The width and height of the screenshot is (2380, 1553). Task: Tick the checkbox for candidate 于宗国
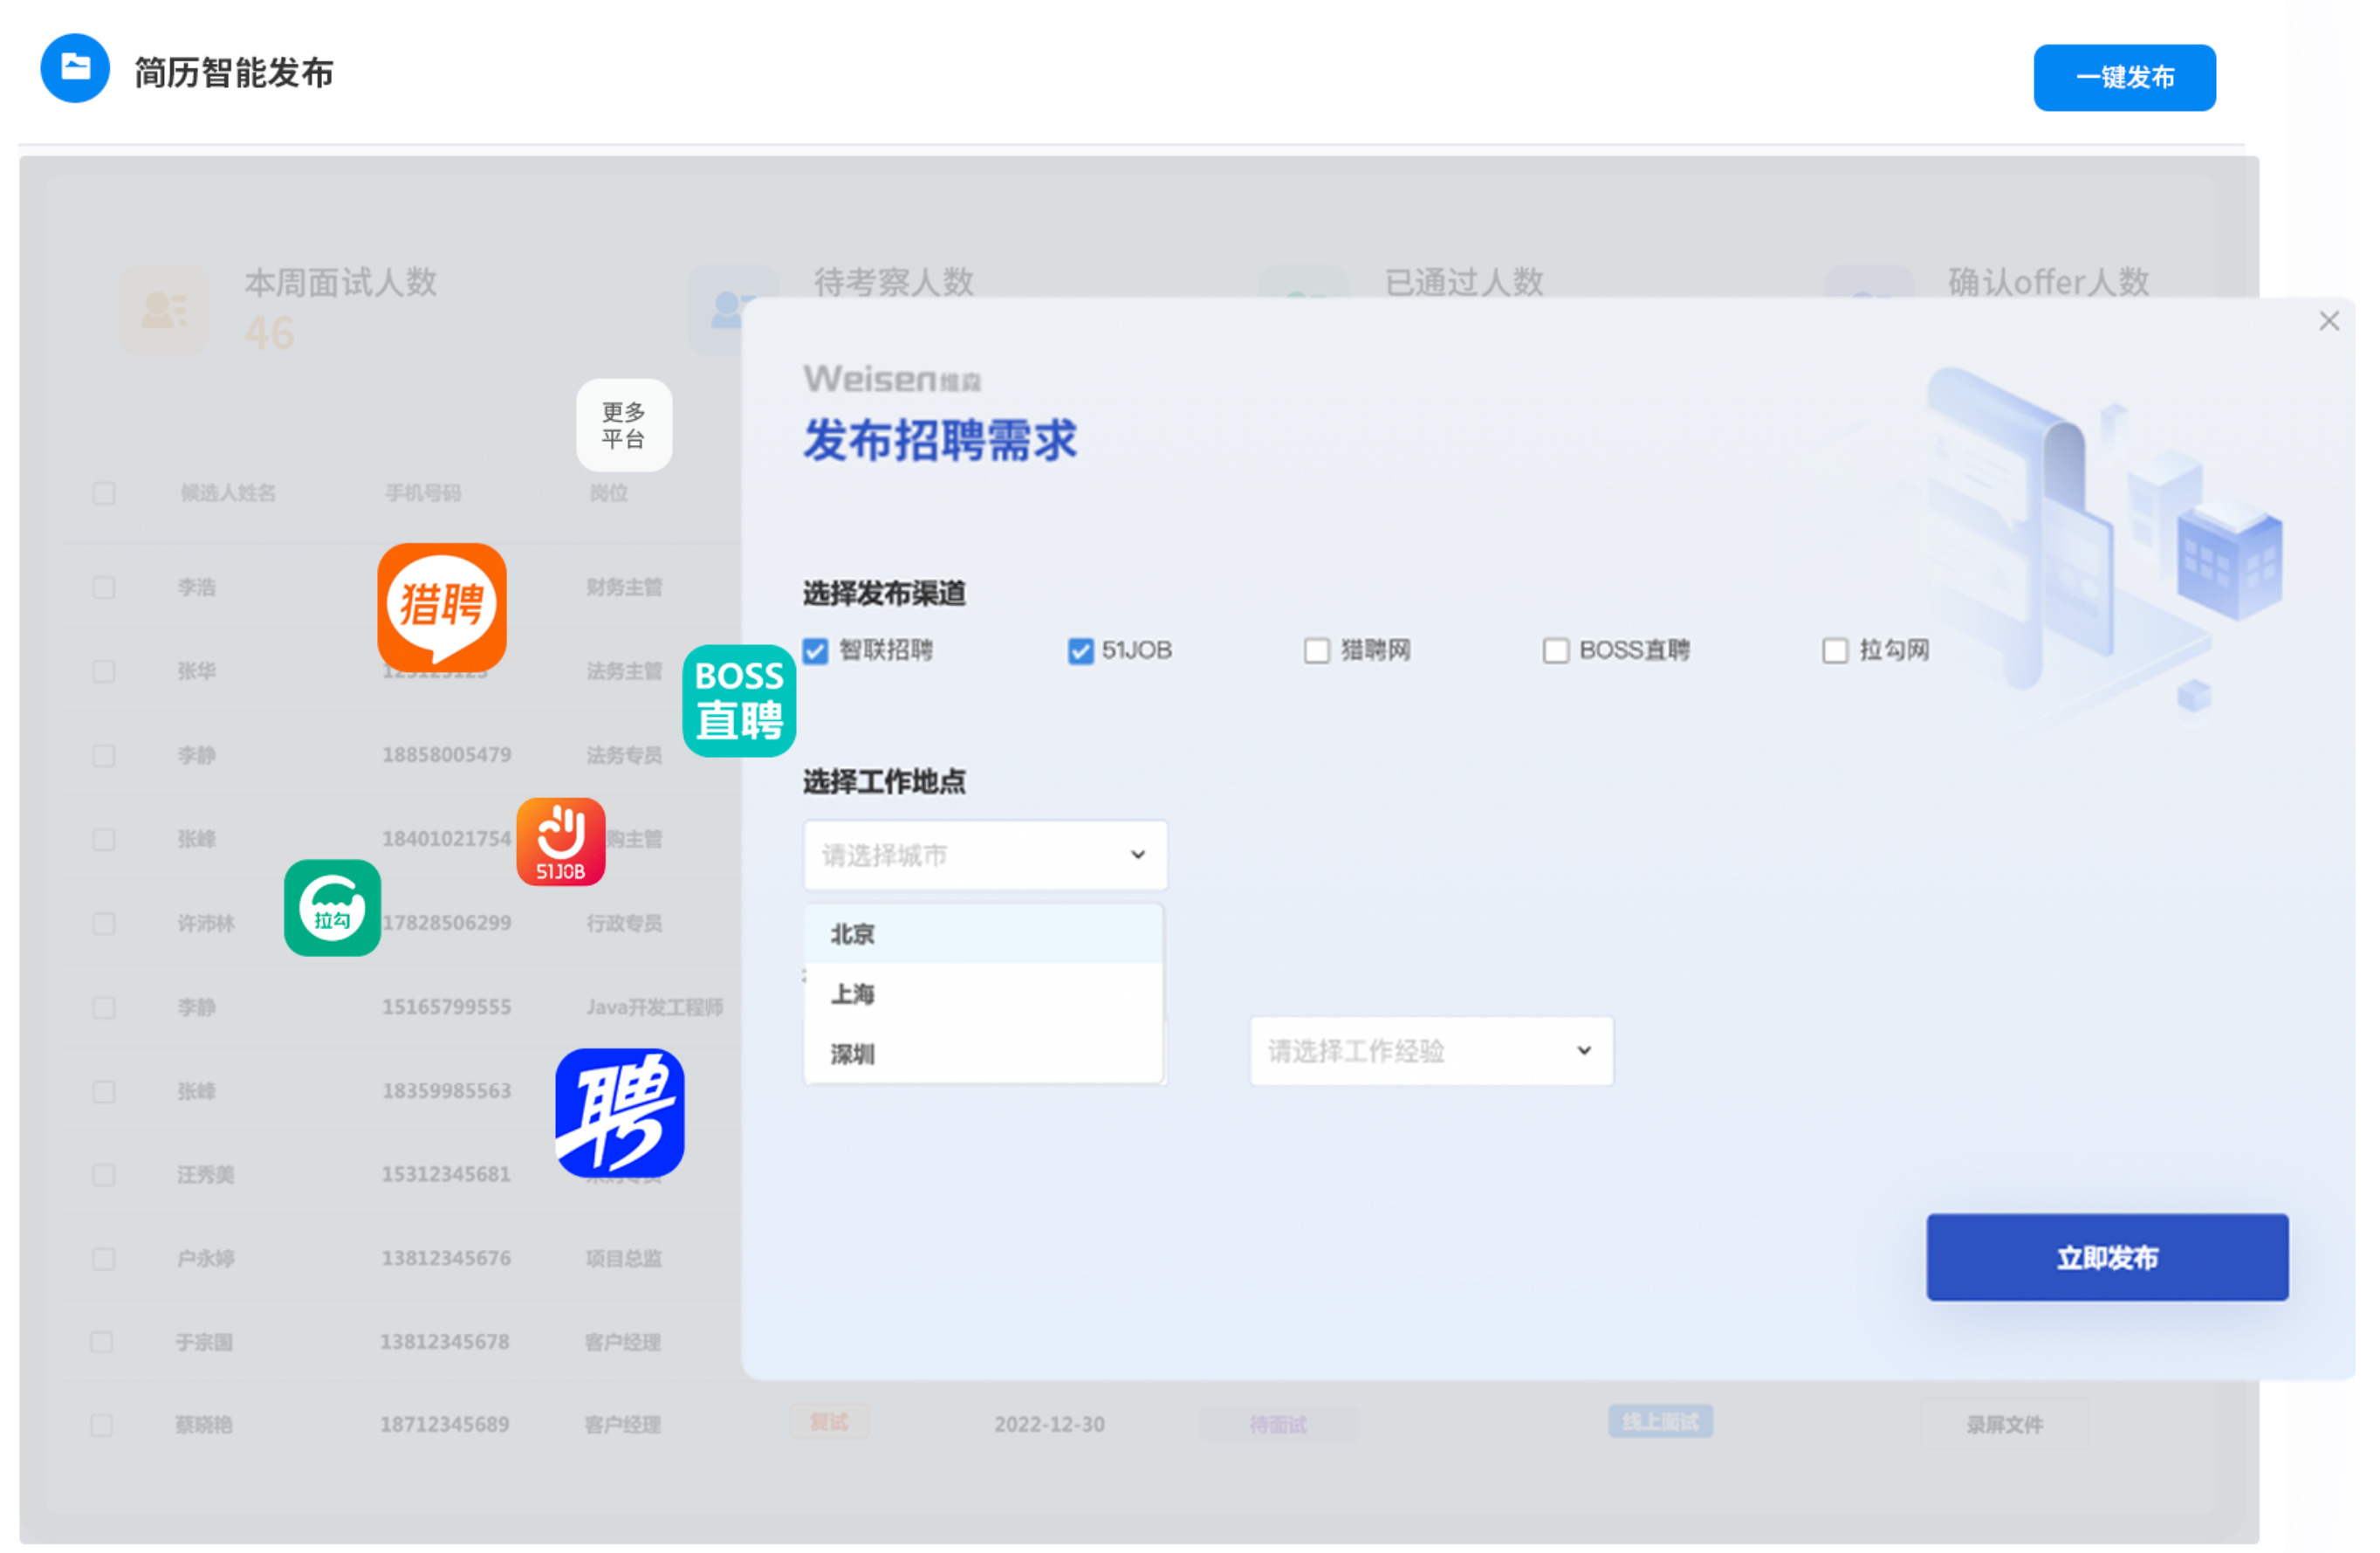[102, 1342]
